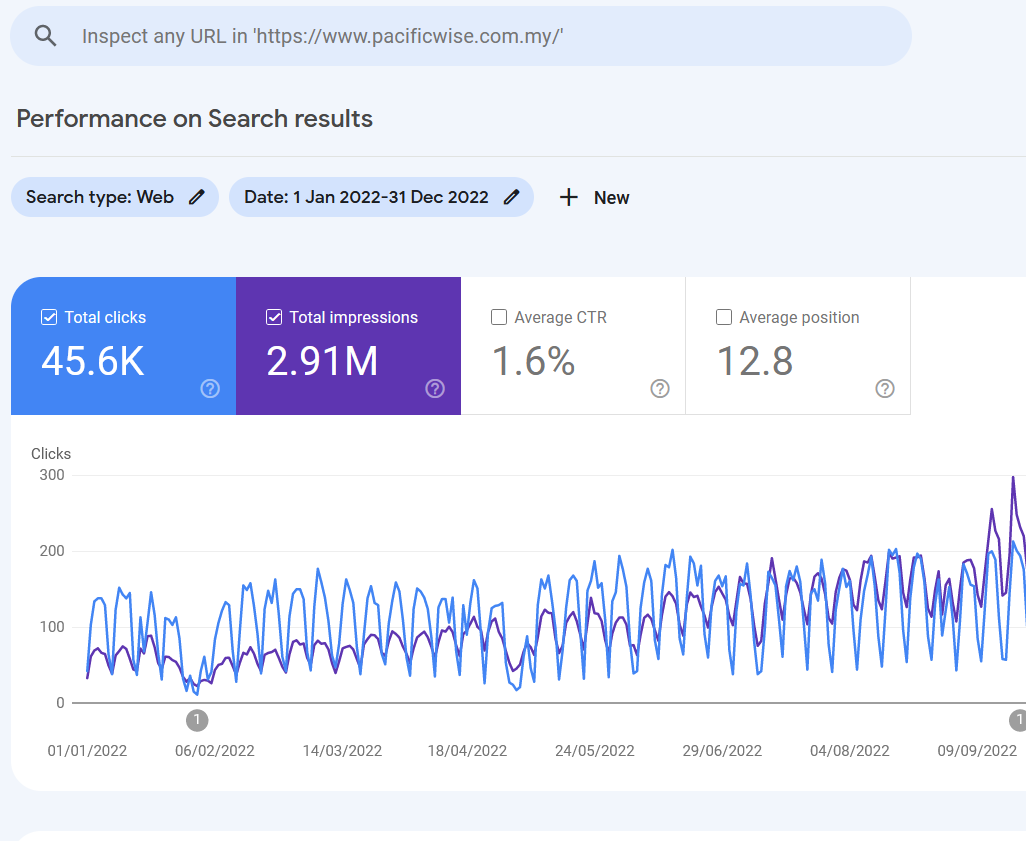Enable the Average position checkbox

click(x=724, y=317)
